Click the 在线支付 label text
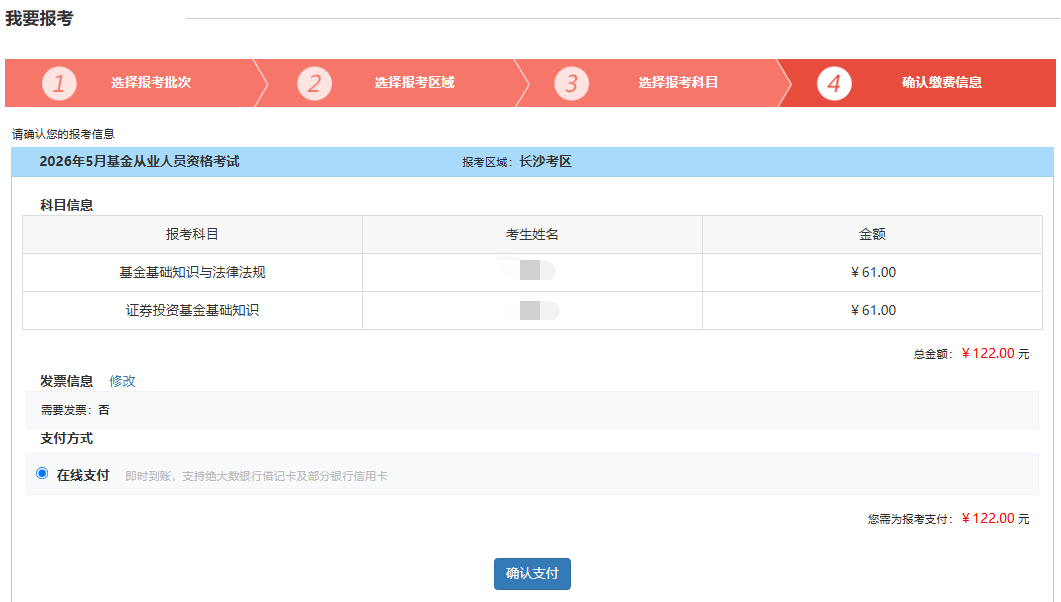Image resolution: width=1061 pixels, height=602 pixels. click(83, 475)
